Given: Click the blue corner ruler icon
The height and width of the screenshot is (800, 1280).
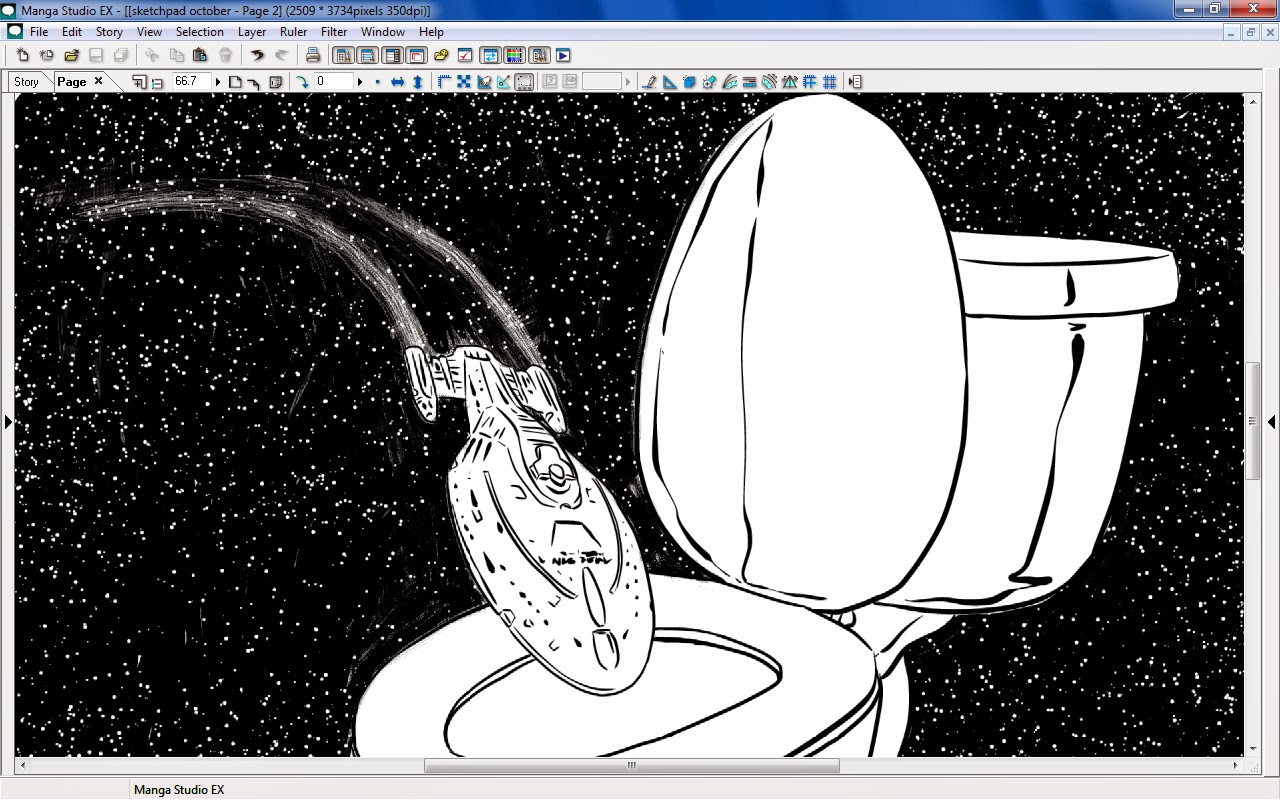Looking at the screenshot, I should (444, 82).
